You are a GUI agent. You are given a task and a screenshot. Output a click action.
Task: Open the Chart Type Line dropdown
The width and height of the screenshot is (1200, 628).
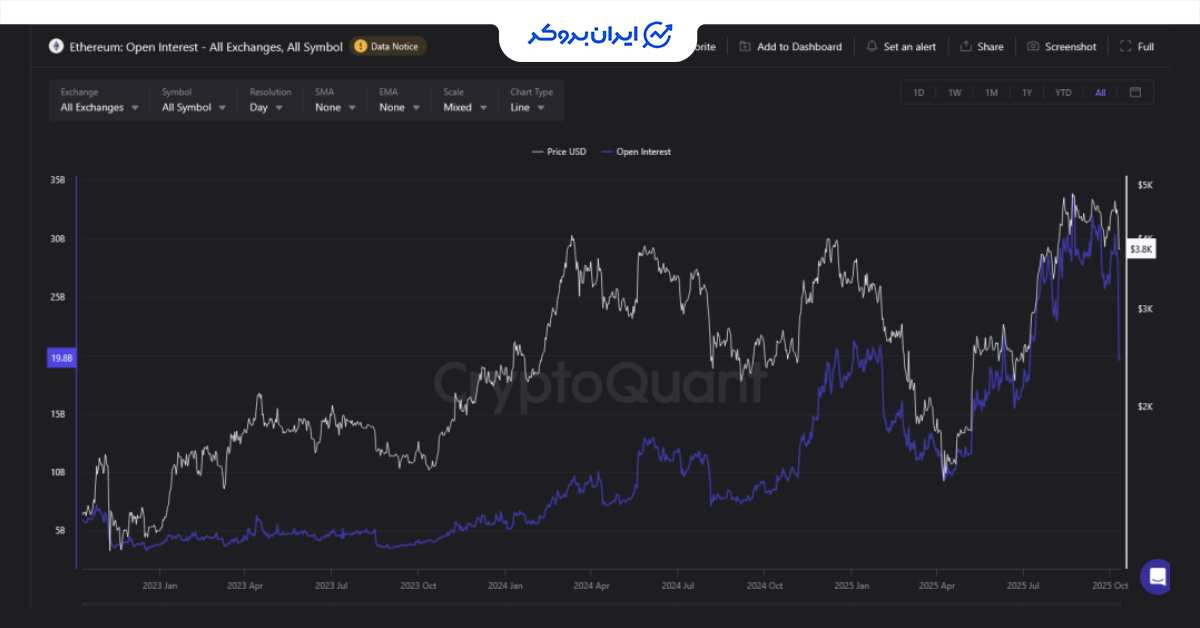[x=527, y=107]
